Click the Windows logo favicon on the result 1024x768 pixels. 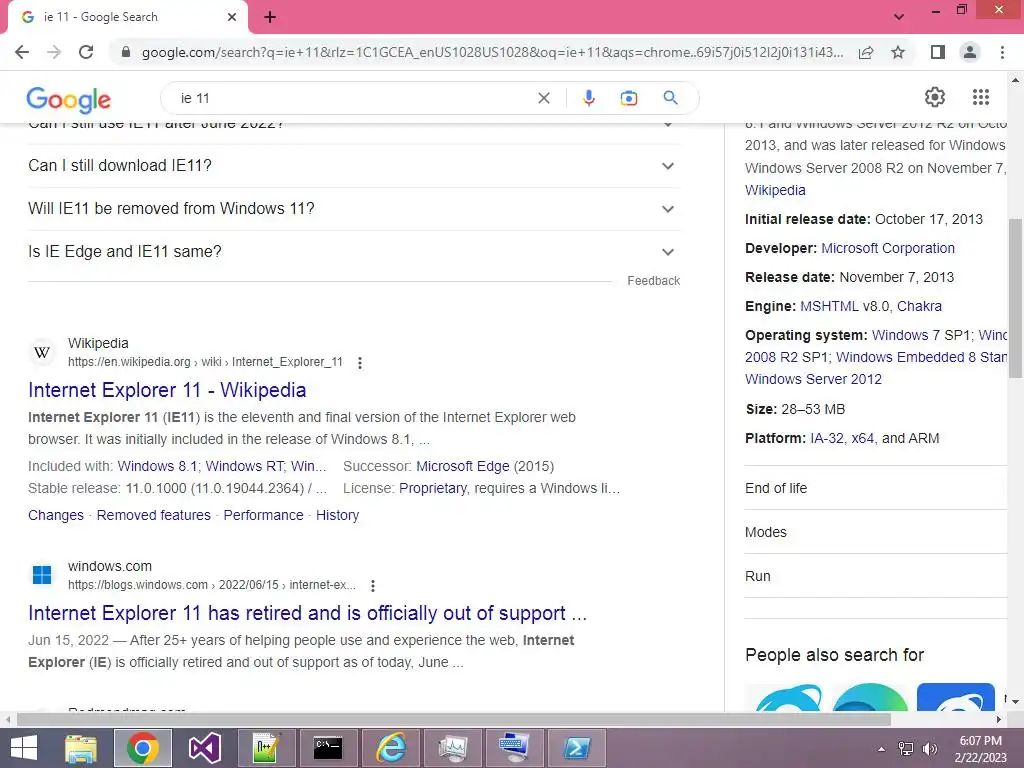tap(42, 575)
